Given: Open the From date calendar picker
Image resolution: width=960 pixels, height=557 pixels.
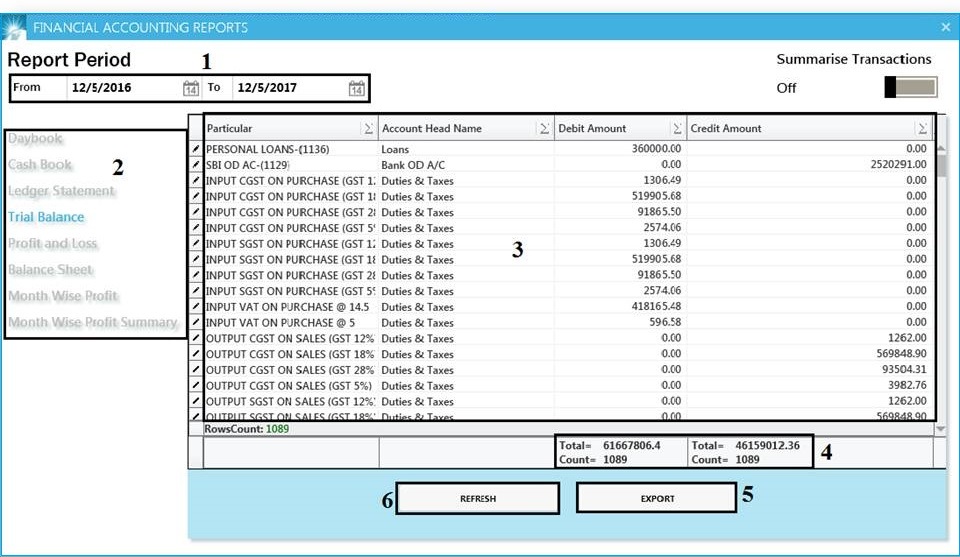Looking at the screenshot, I should point(190,88).
